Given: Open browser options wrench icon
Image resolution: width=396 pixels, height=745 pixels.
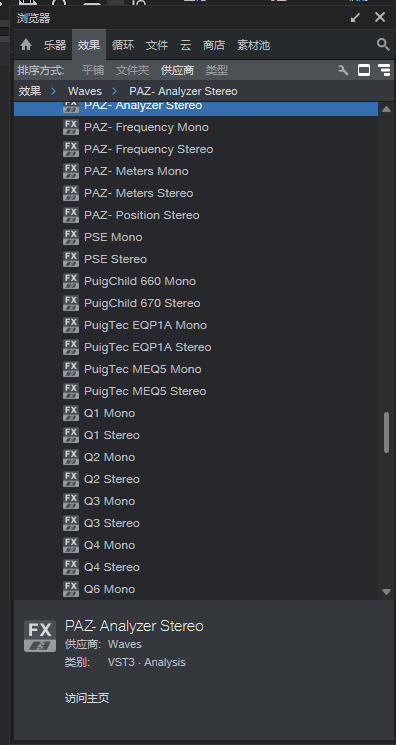Looking at the screenshot, I should click(x=343, y=70).
